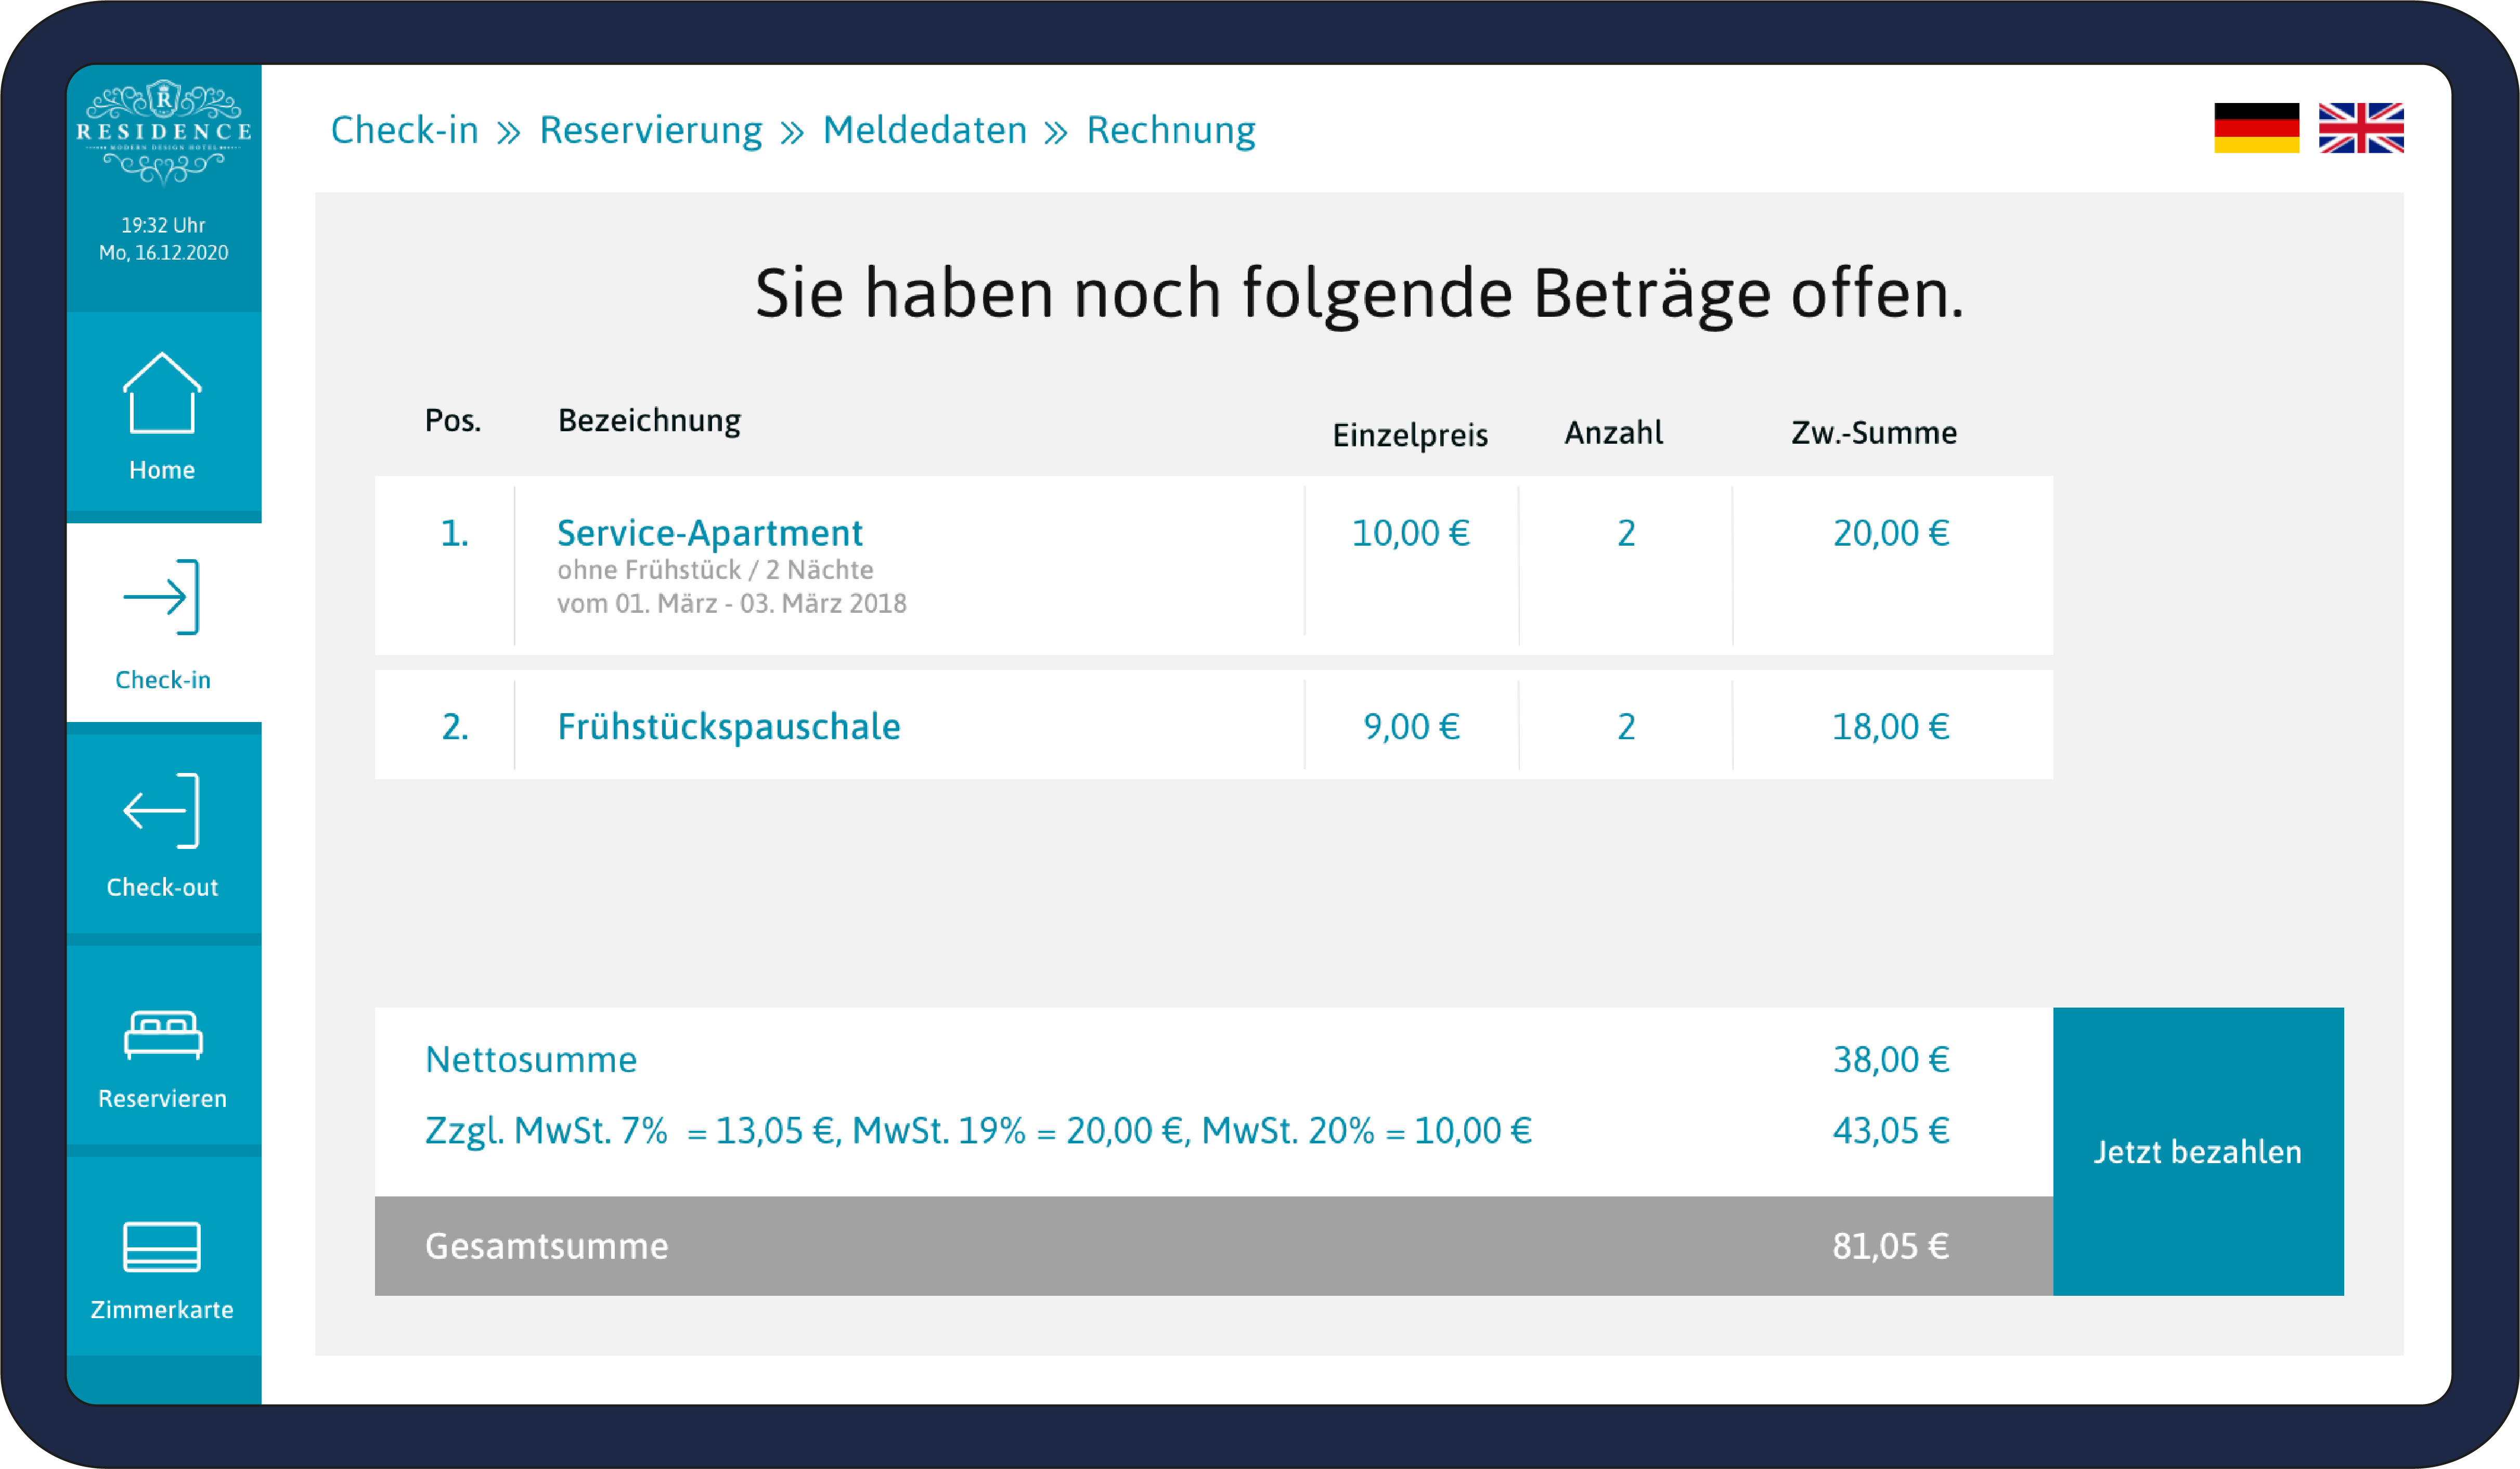Tap the Reservieren bed icon
The height and width of the screenshot is (1469, 2520).
(x=163, y=1034)
